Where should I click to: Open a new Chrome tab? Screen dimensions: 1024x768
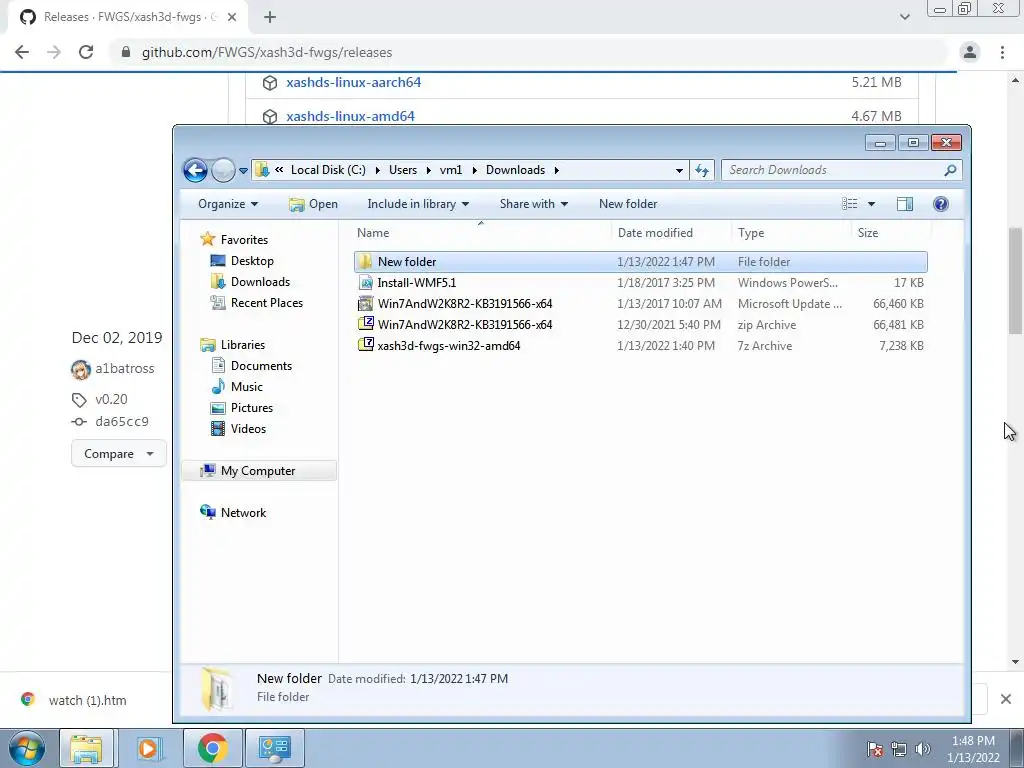point(270,18)
